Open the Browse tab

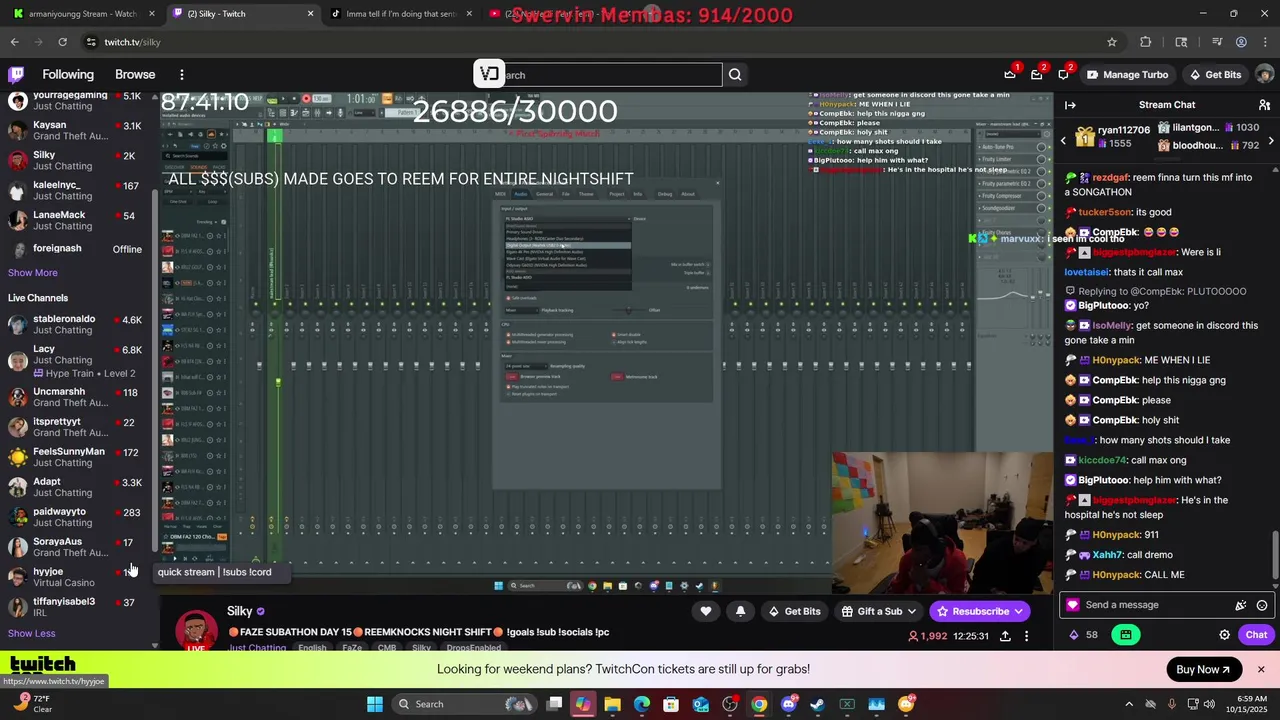(135, 74)
